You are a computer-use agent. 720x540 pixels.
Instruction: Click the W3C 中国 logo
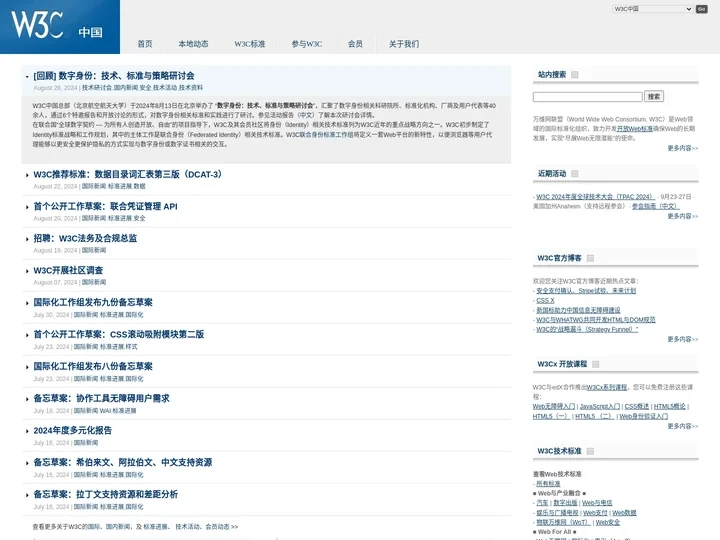(60, 27)
